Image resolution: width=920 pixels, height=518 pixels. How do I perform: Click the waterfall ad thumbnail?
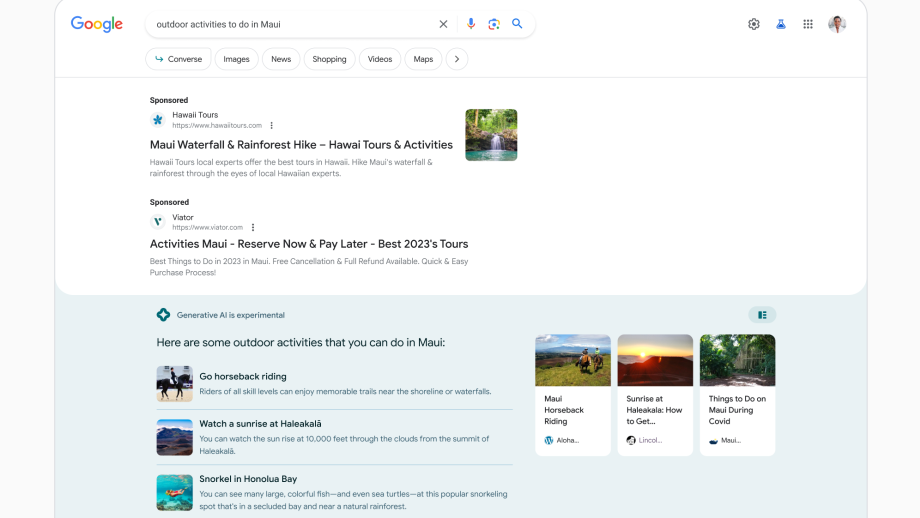(491, 135)
